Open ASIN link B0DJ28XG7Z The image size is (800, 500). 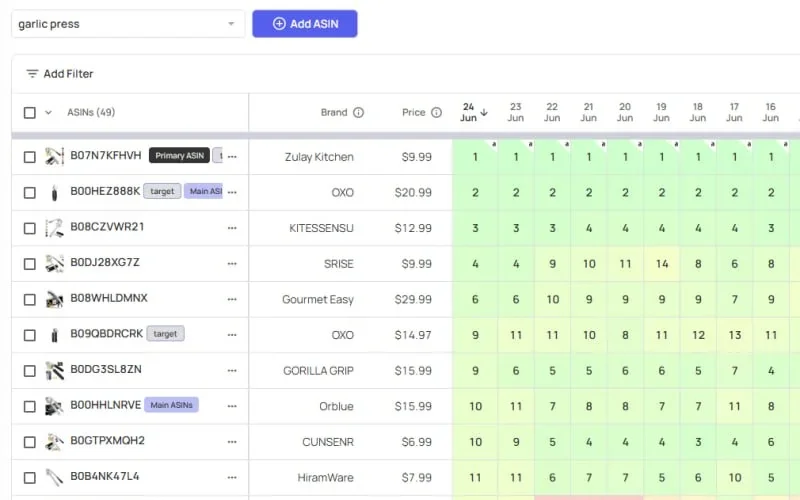[105, 262]
